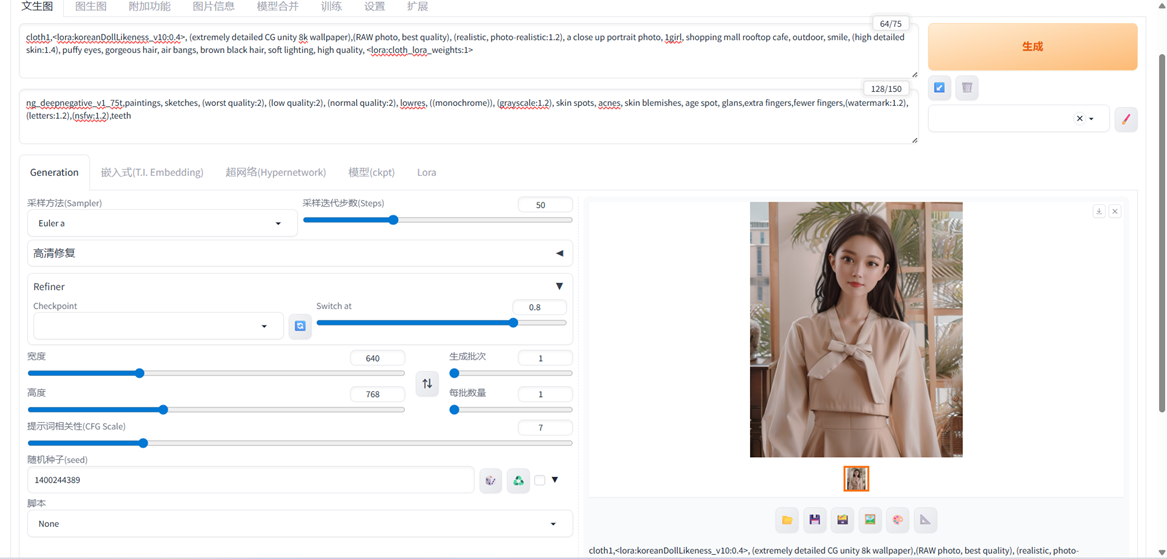Expand the 高清修复 section

tap(300, 253)
